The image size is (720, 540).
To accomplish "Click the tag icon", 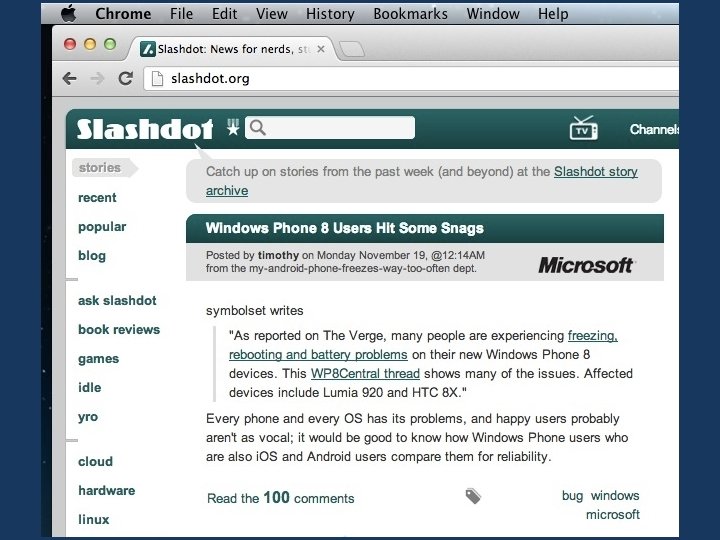I will coord(473,496).
